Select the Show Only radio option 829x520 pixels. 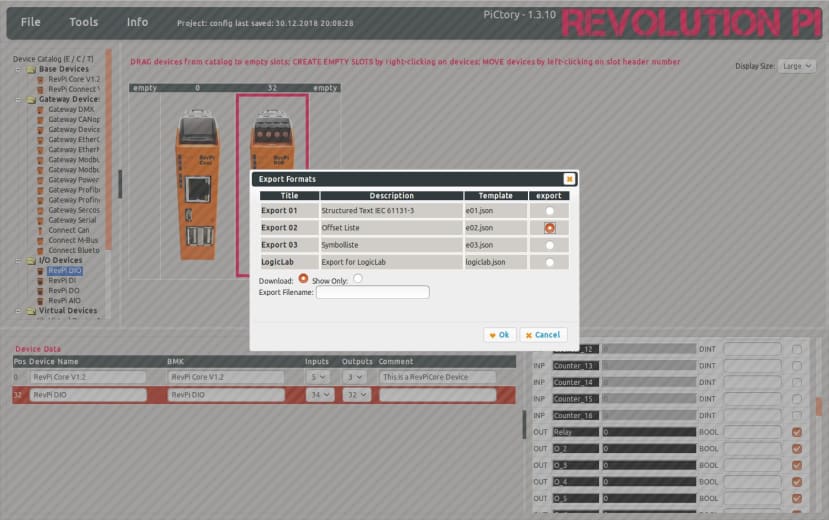[358, 278]
